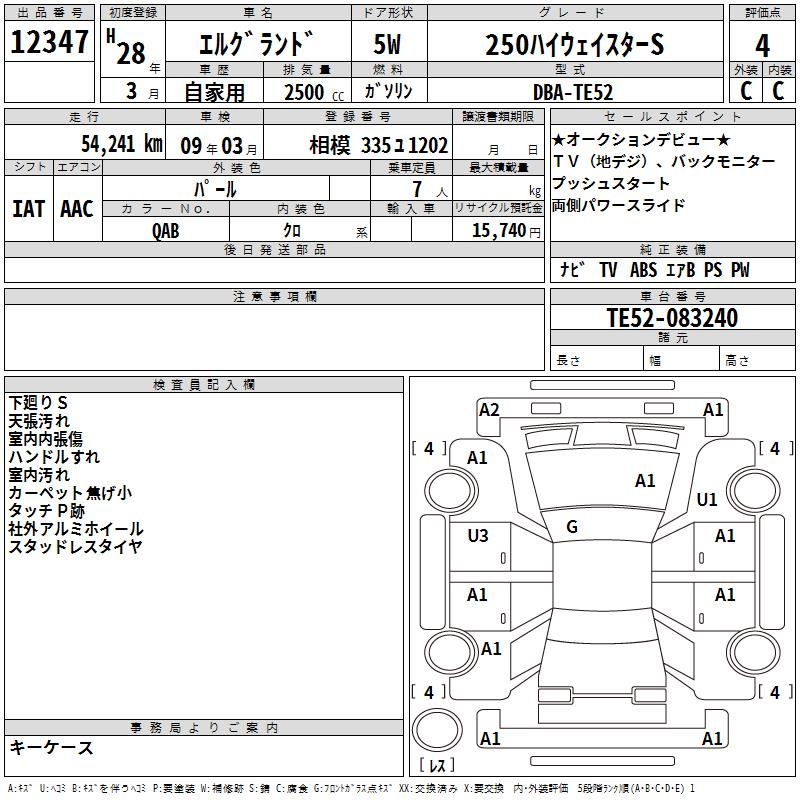Click displacement value 2500 cc

tap(314, 92)
